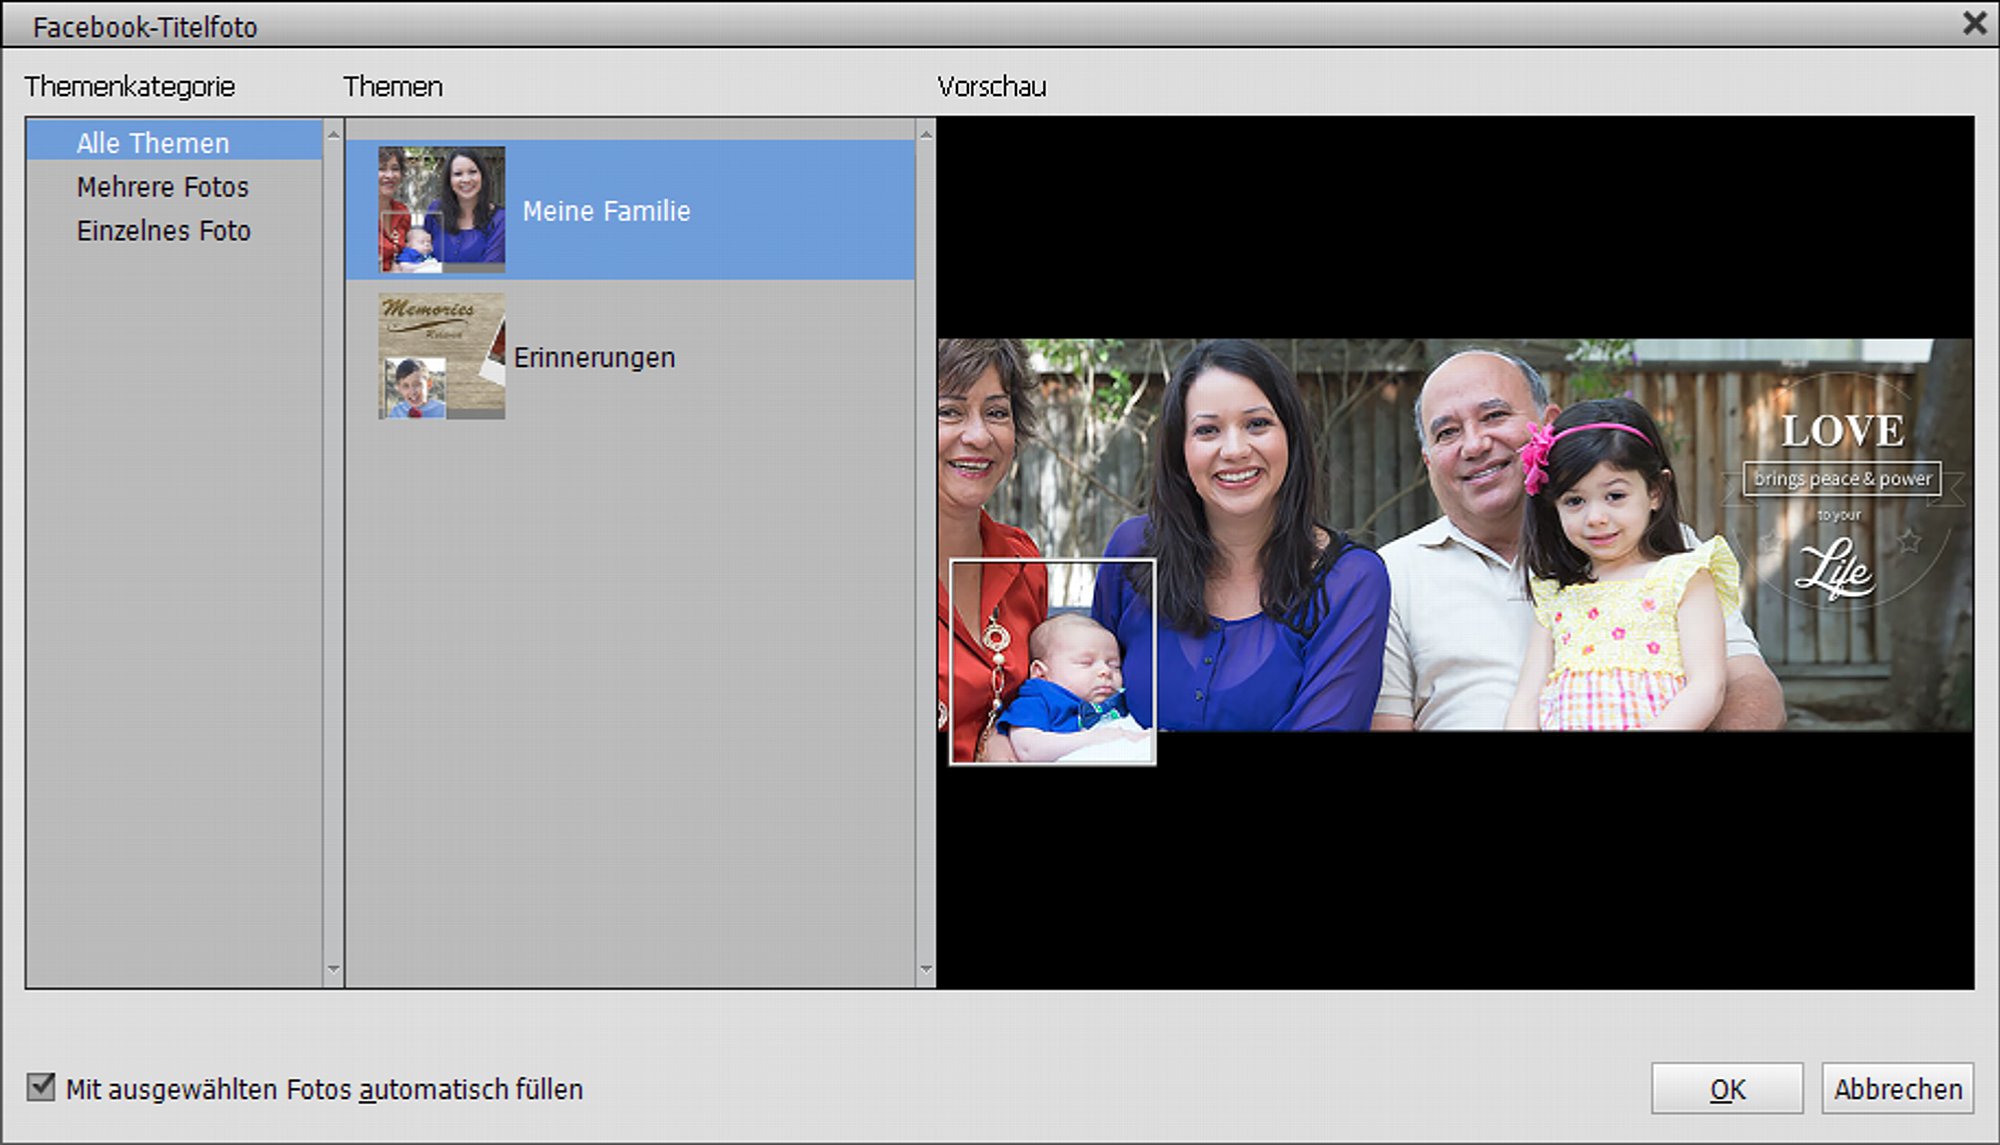Toggle 'Mit ausgewählten Fotos automatisch füllen' checkbox
This screenshot has width=2000, height=1145.
(41, 1086)
